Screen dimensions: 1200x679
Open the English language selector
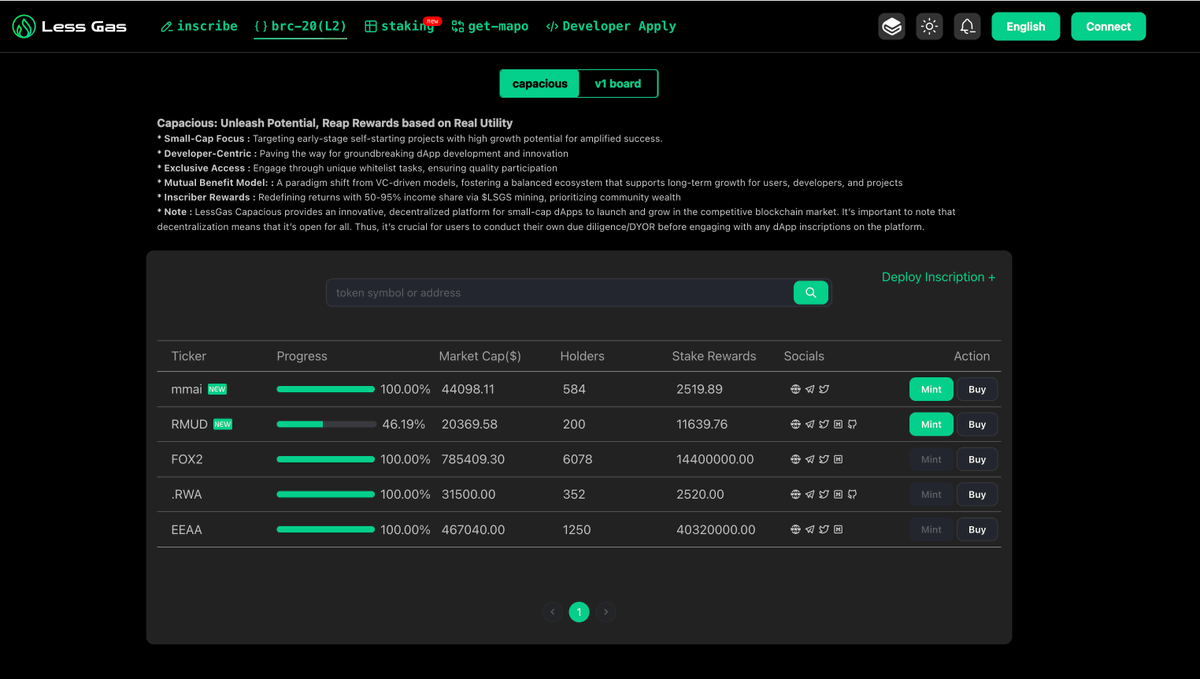pyautogui.click(x=1026, y=27)
